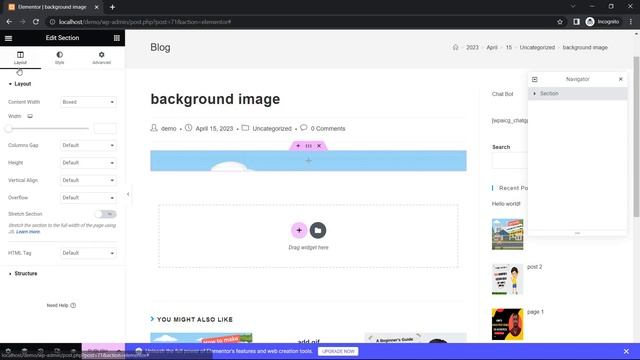Image resolution: width=640 pixels, height=360 pixels.
Task: Click the page 1 yellow thumbnail
Action: pos(507,324)
